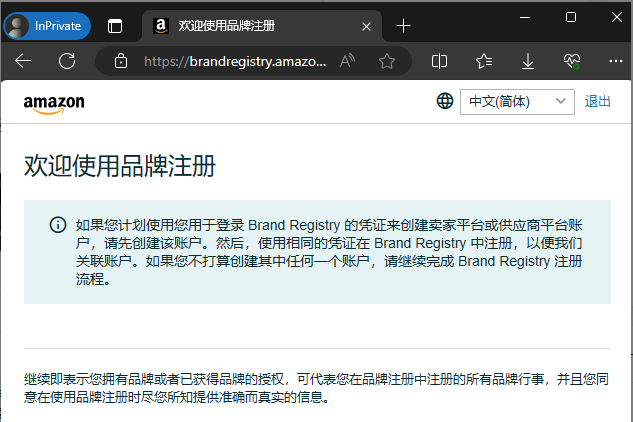Click the paragraph starting 继续即表示您拥有品牌

[x=316, y=388]
